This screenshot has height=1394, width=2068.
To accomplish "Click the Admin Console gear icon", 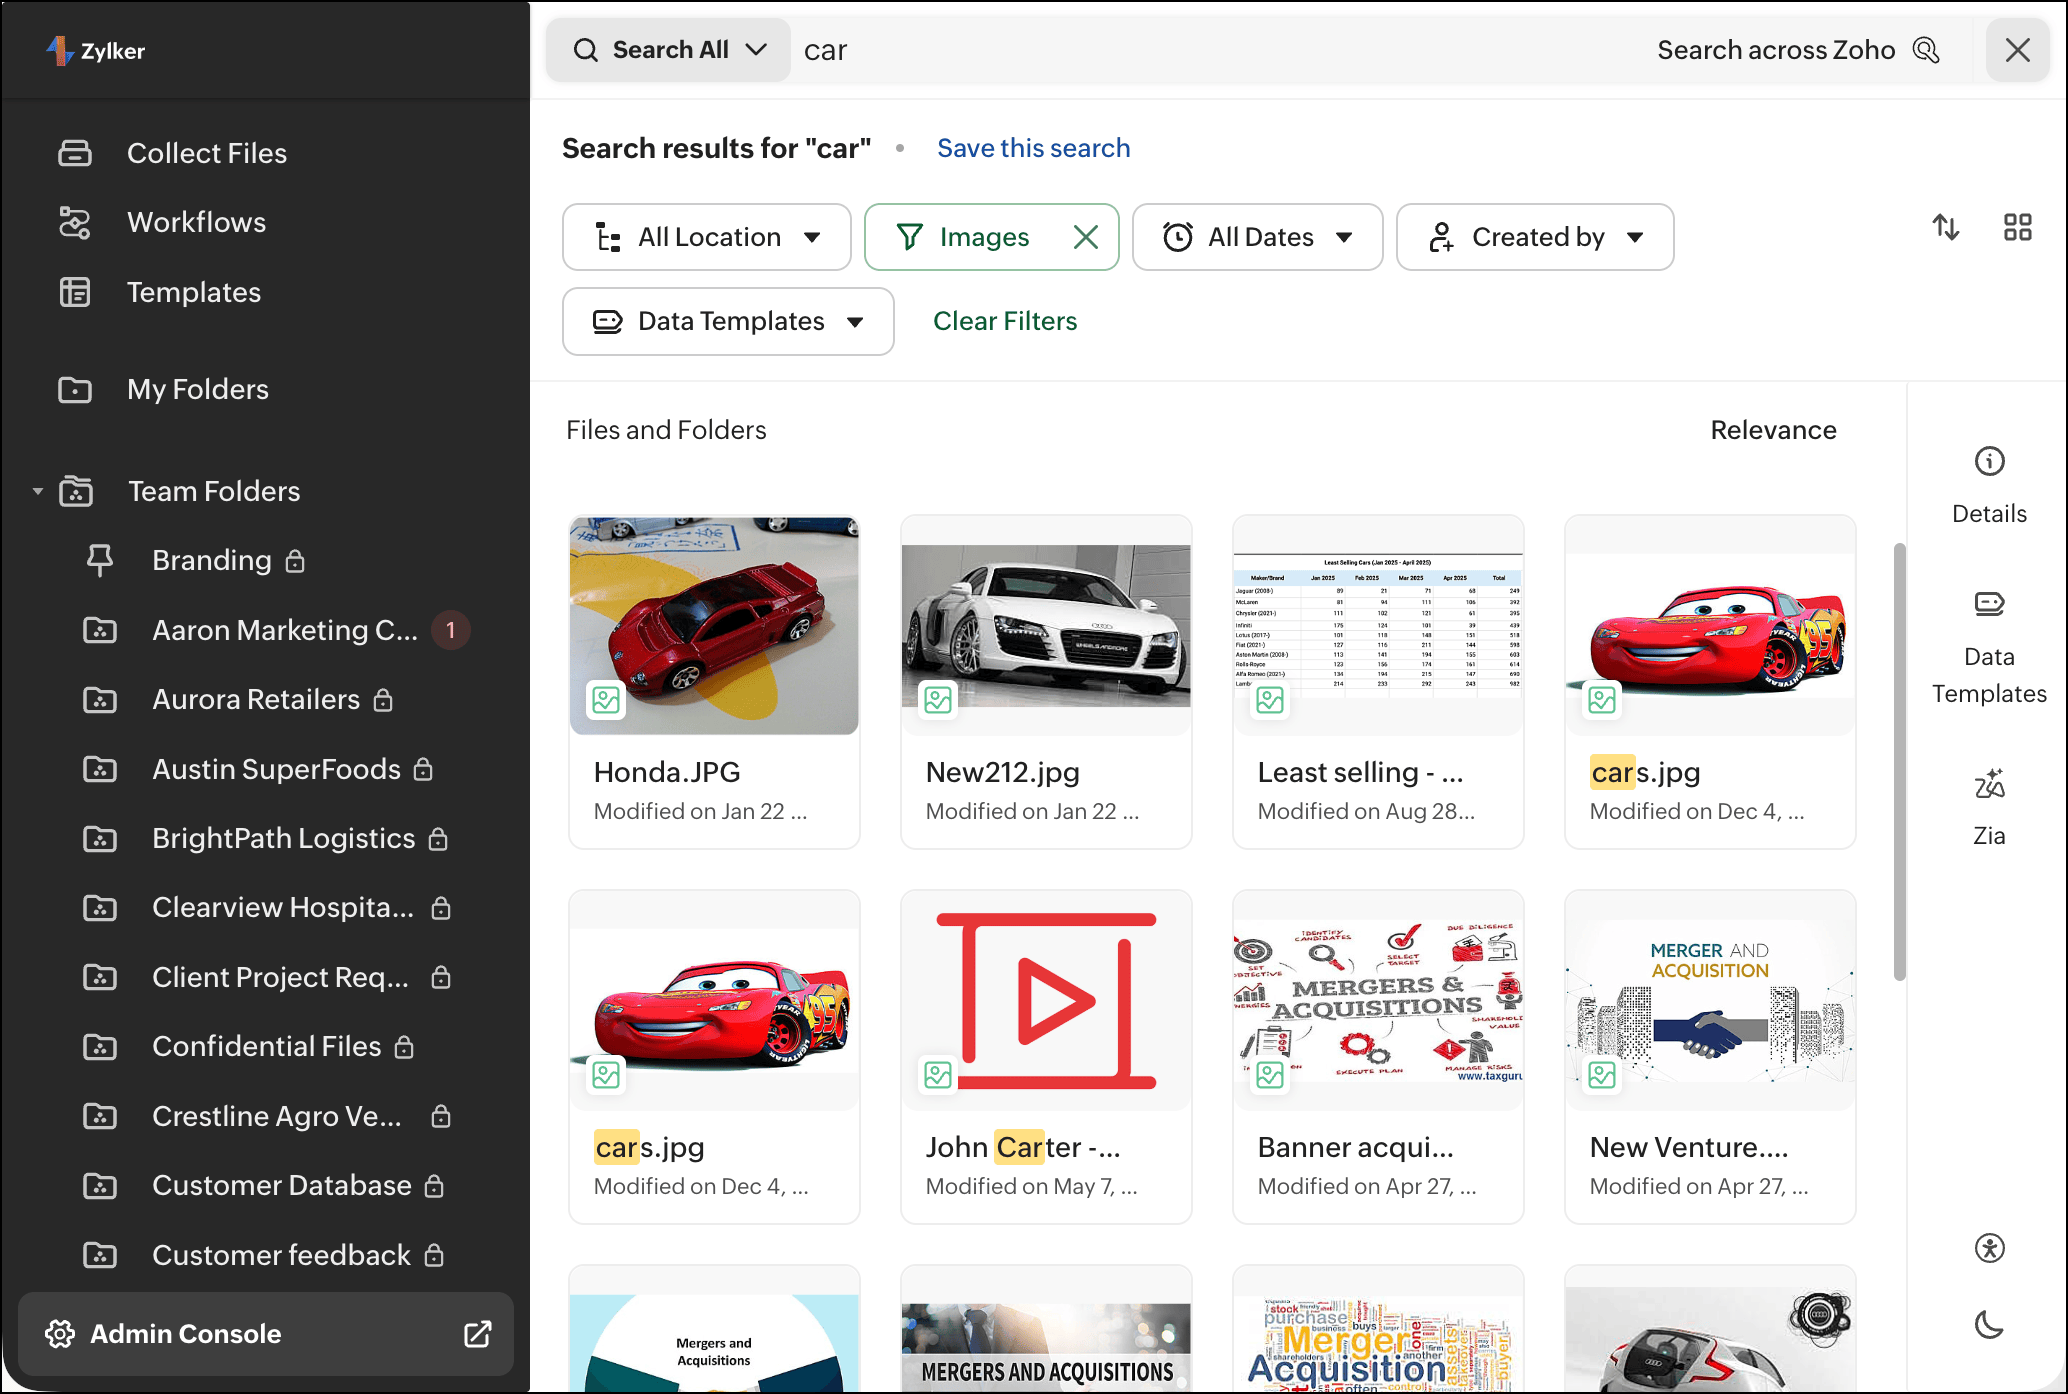I will (x=60, y=1334).
